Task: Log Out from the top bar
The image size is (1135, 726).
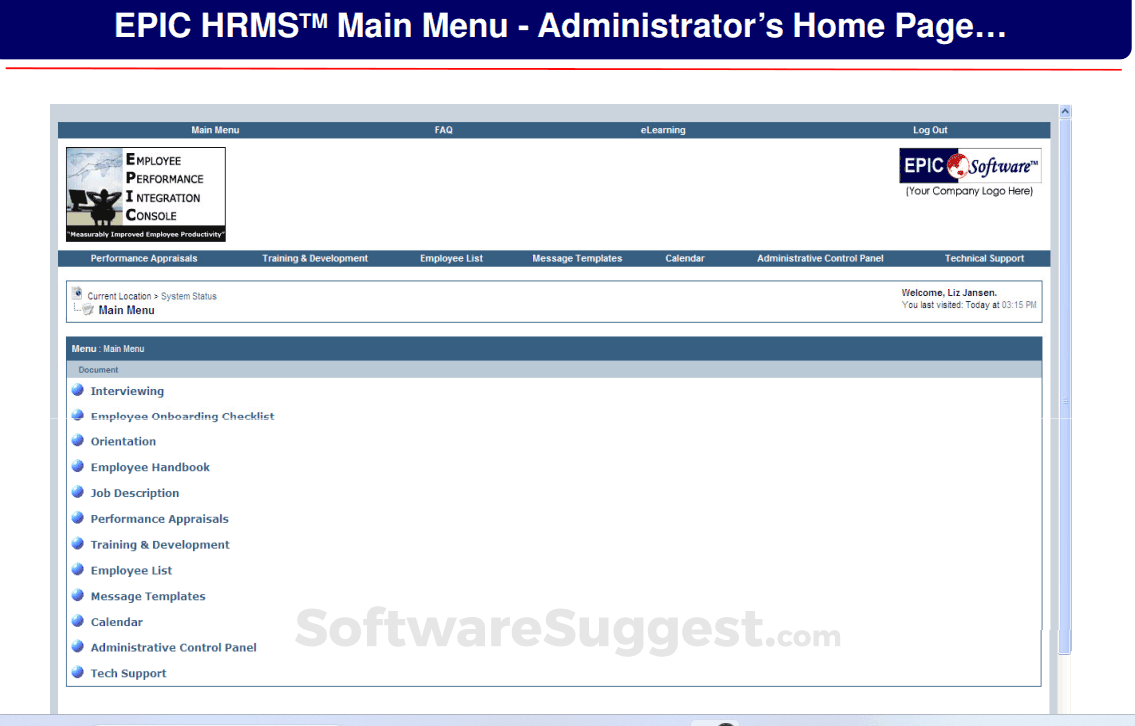Action: click(x=930, y=130)
